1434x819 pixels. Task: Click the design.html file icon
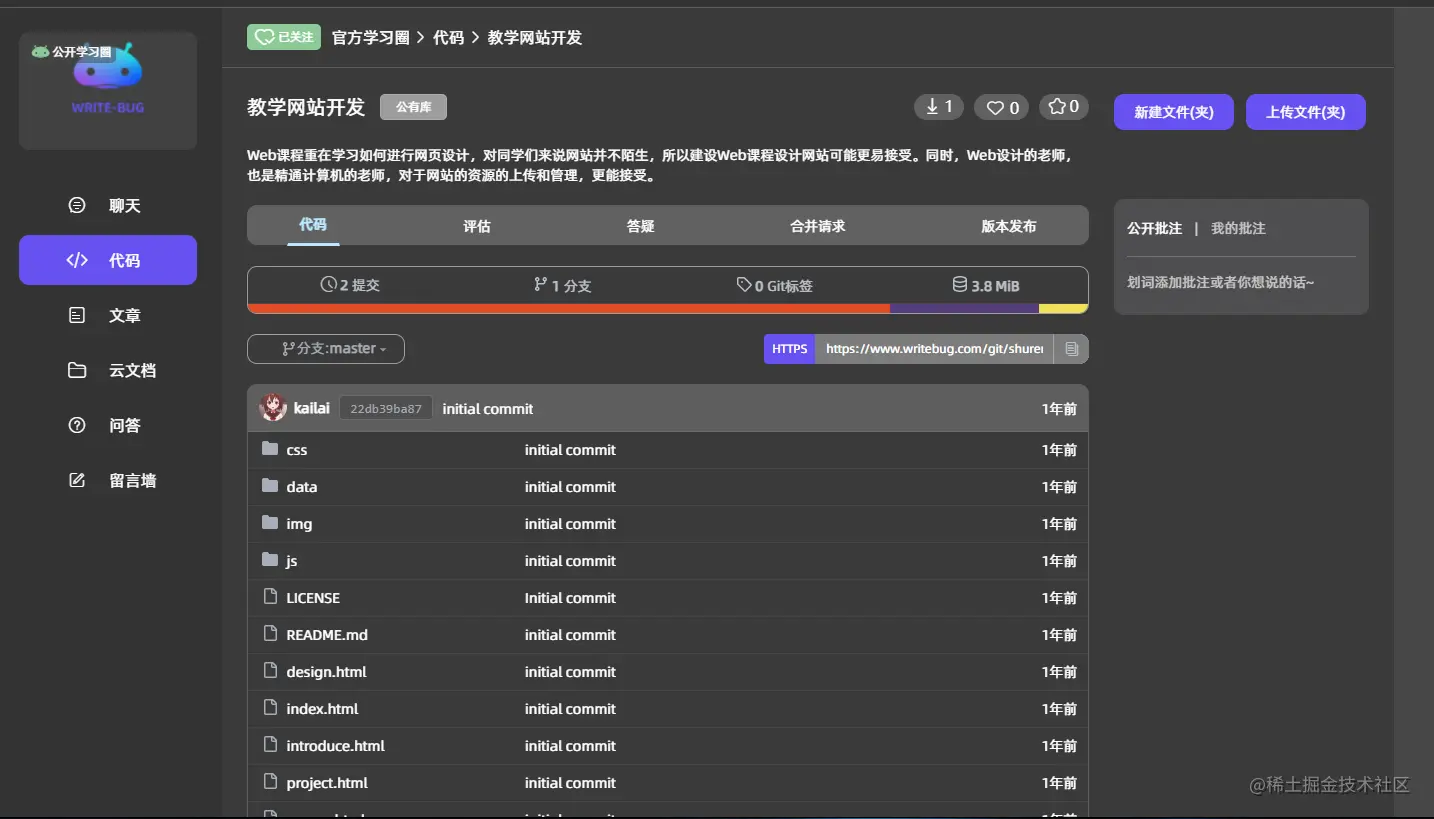click(270, 671)
